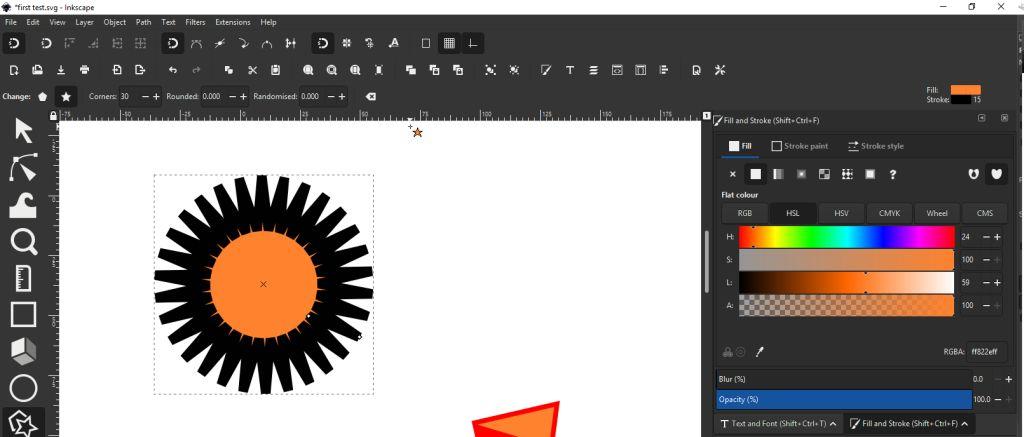Decrease Hue value with minus button
Viewport: 1024px width, 437px height.
pos(985,237)
